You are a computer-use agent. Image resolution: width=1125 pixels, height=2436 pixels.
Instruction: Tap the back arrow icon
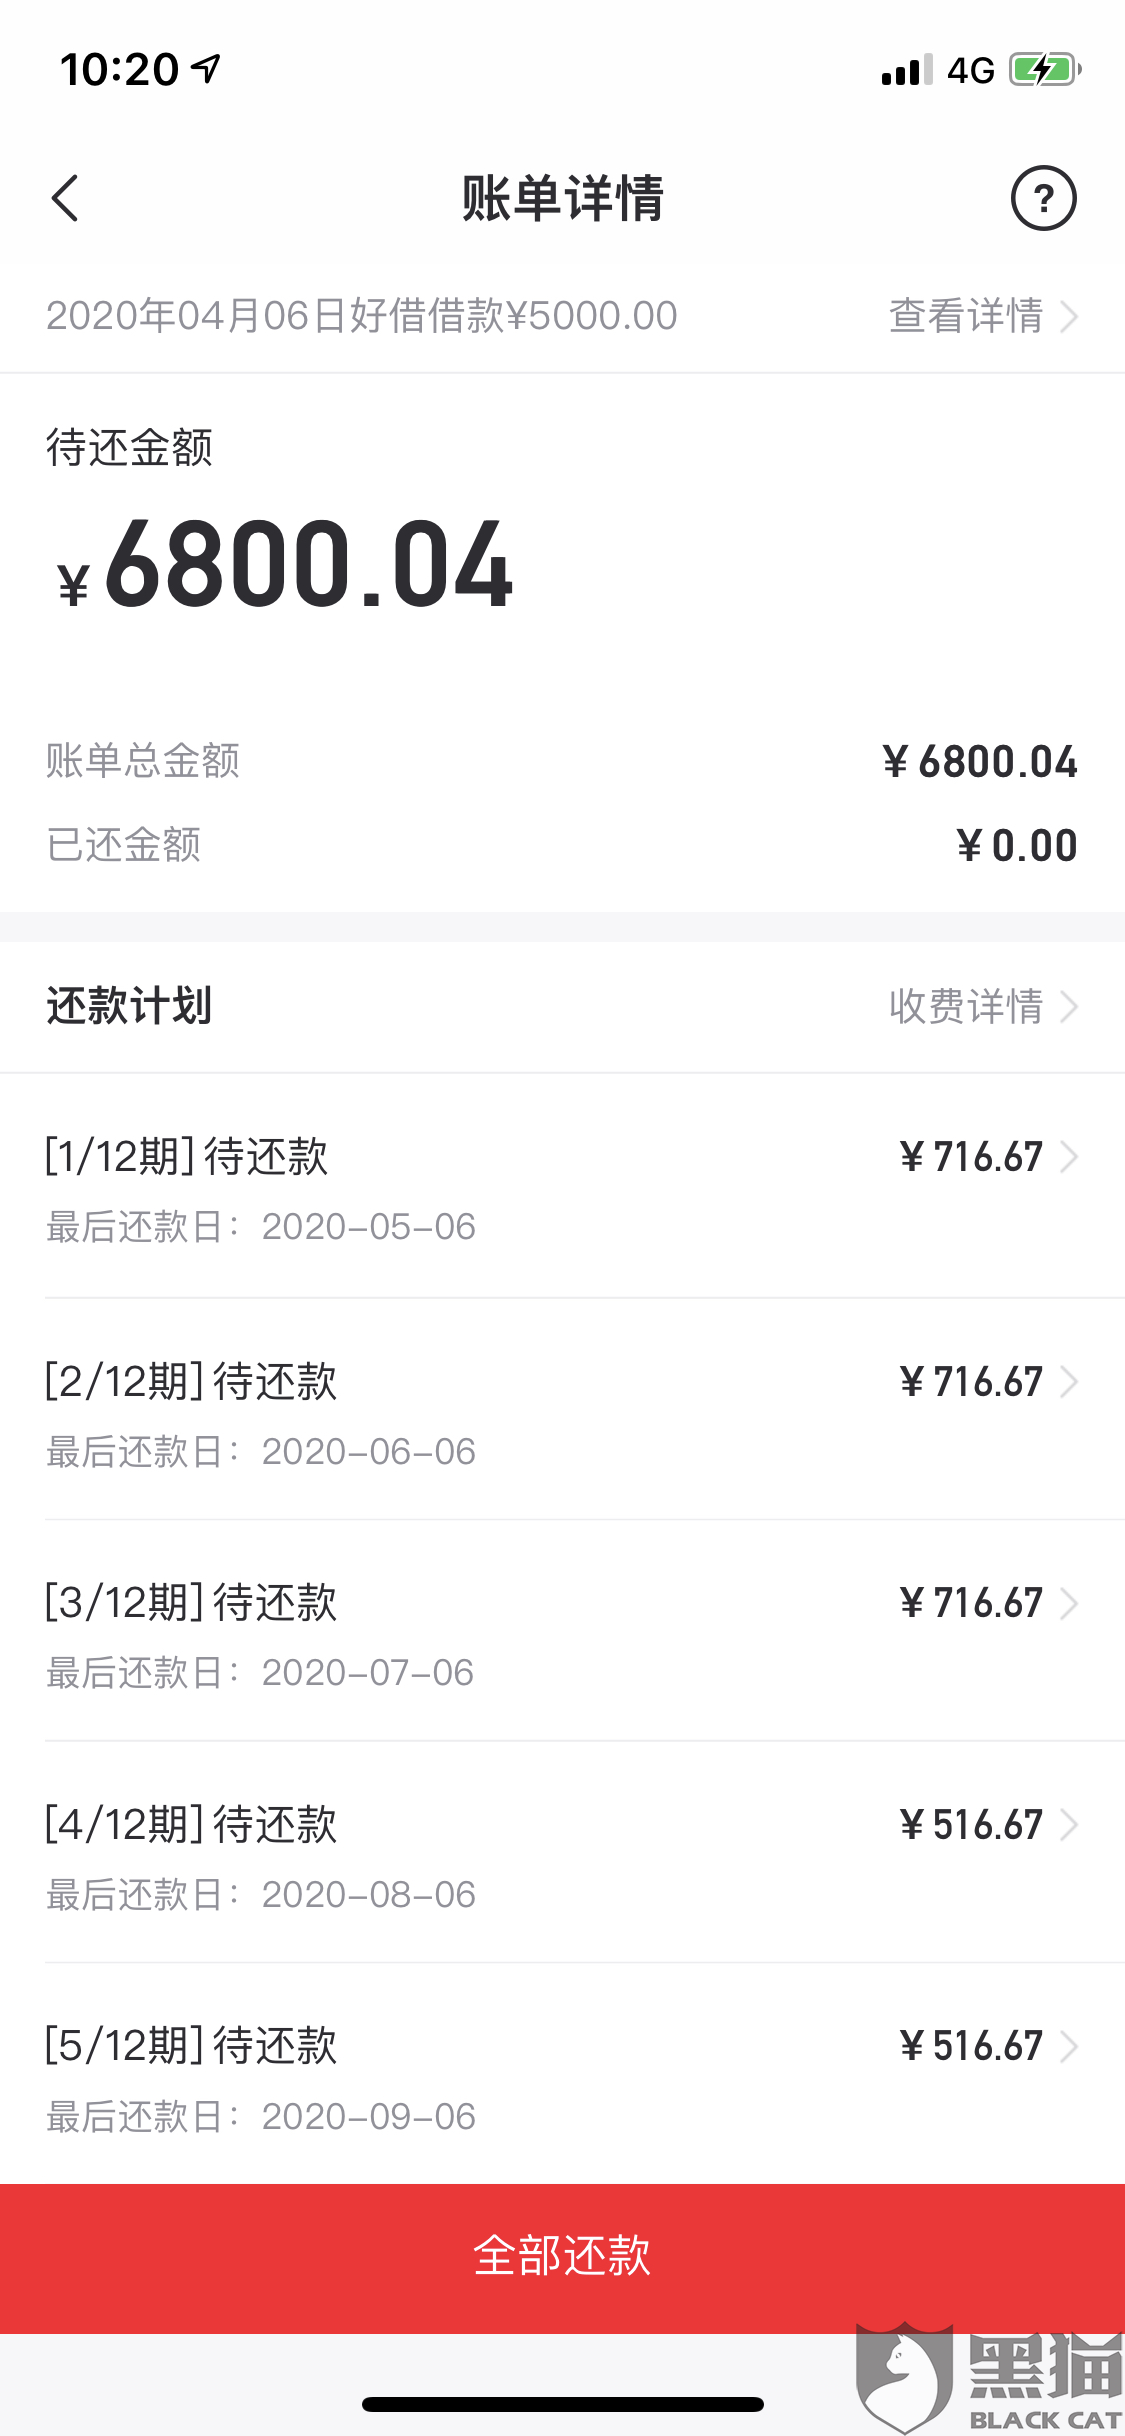point(65,198)
